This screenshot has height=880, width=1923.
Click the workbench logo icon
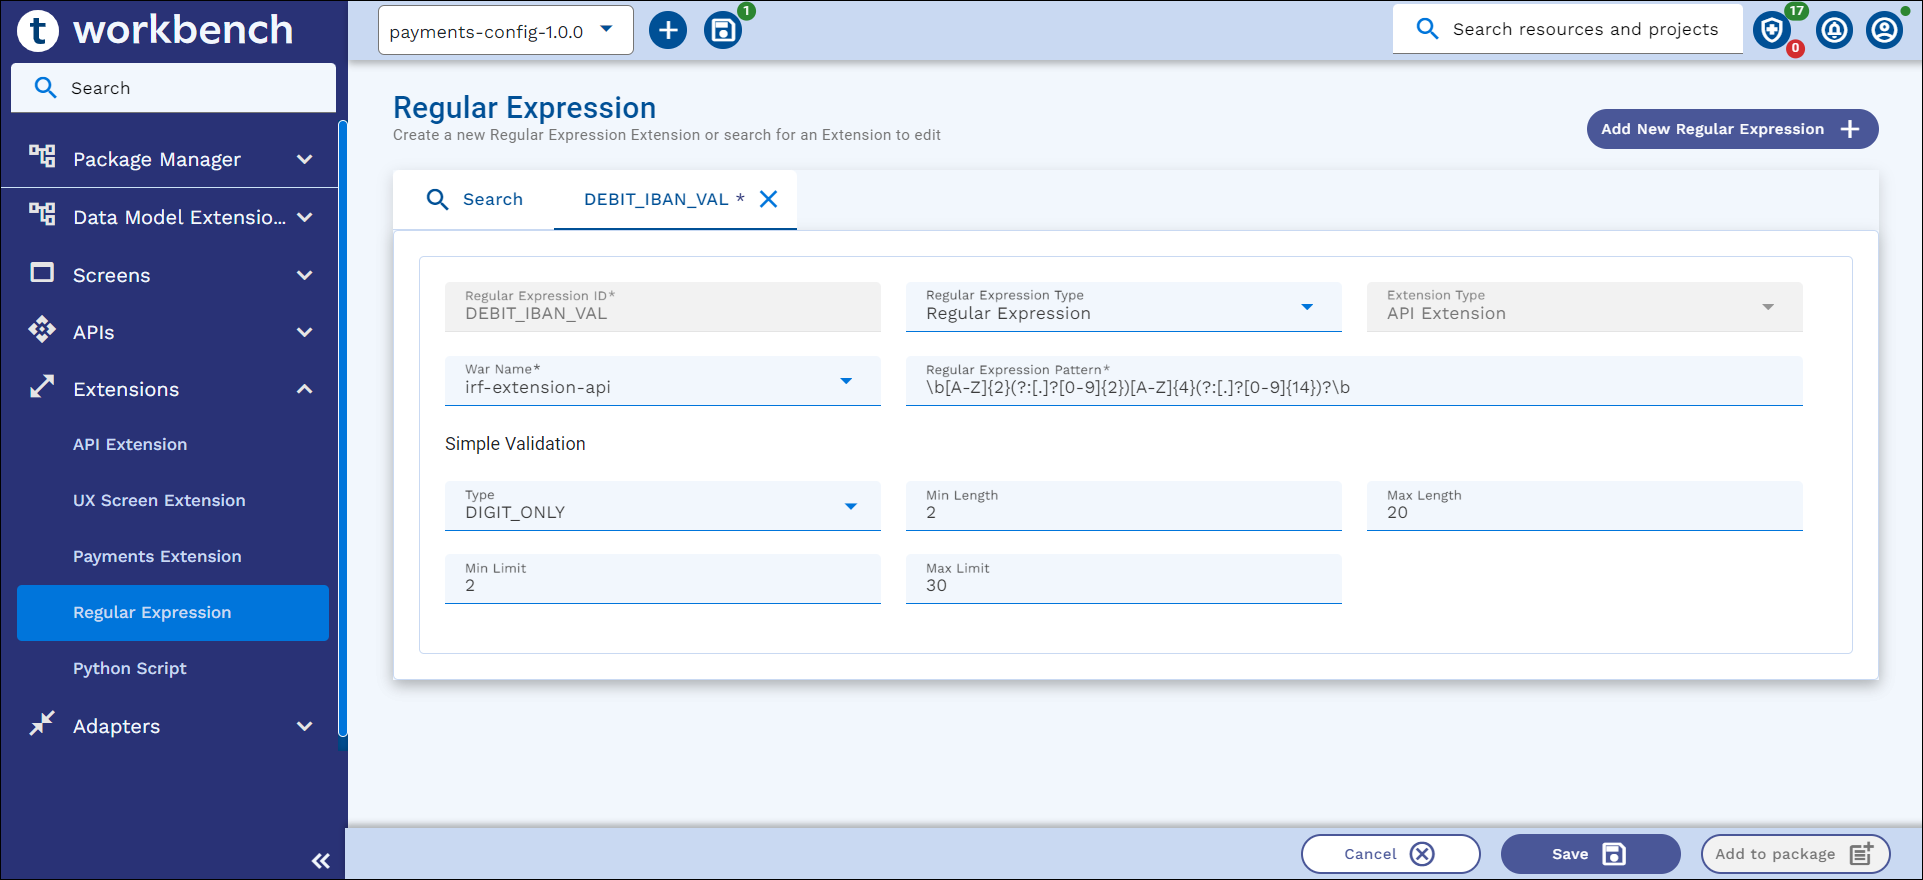[38, 30]
